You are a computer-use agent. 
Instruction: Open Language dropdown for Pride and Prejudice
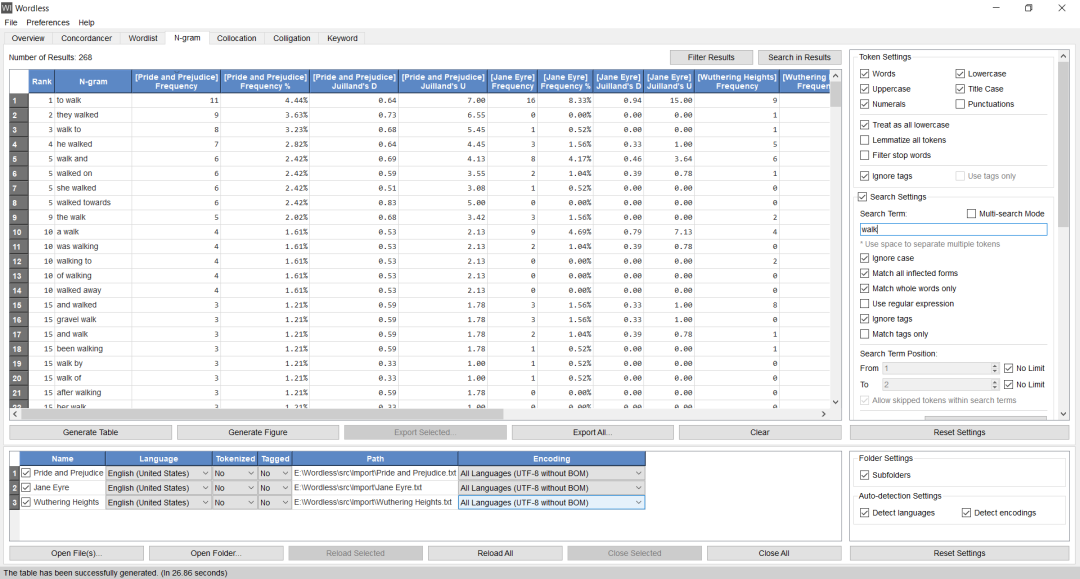pyautogui.click(x=158, y=474)
